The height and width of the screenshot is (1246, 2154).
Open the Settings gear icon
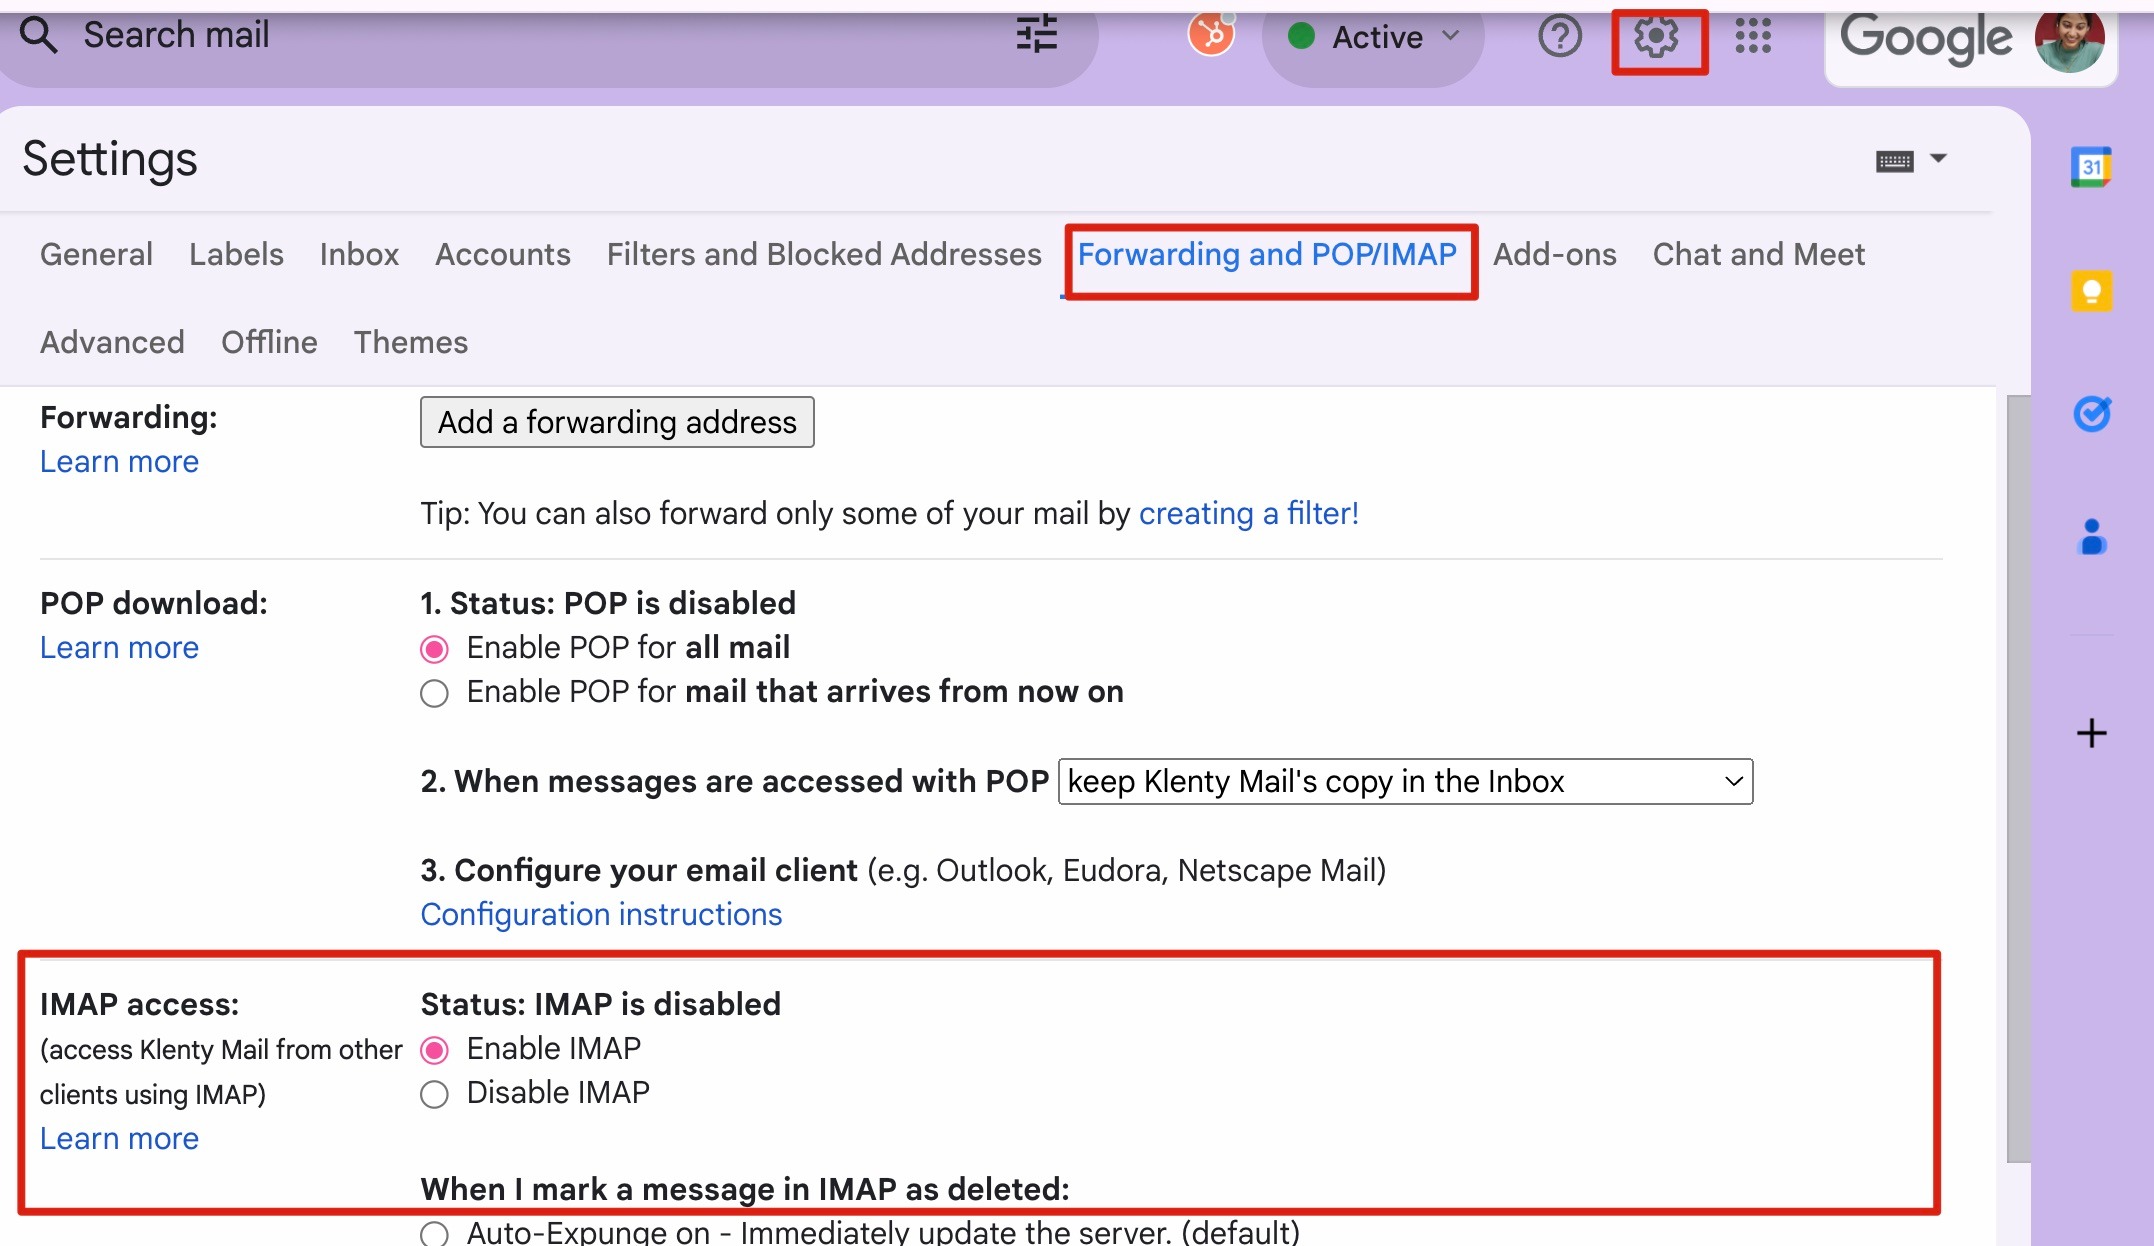point(1656,38)
